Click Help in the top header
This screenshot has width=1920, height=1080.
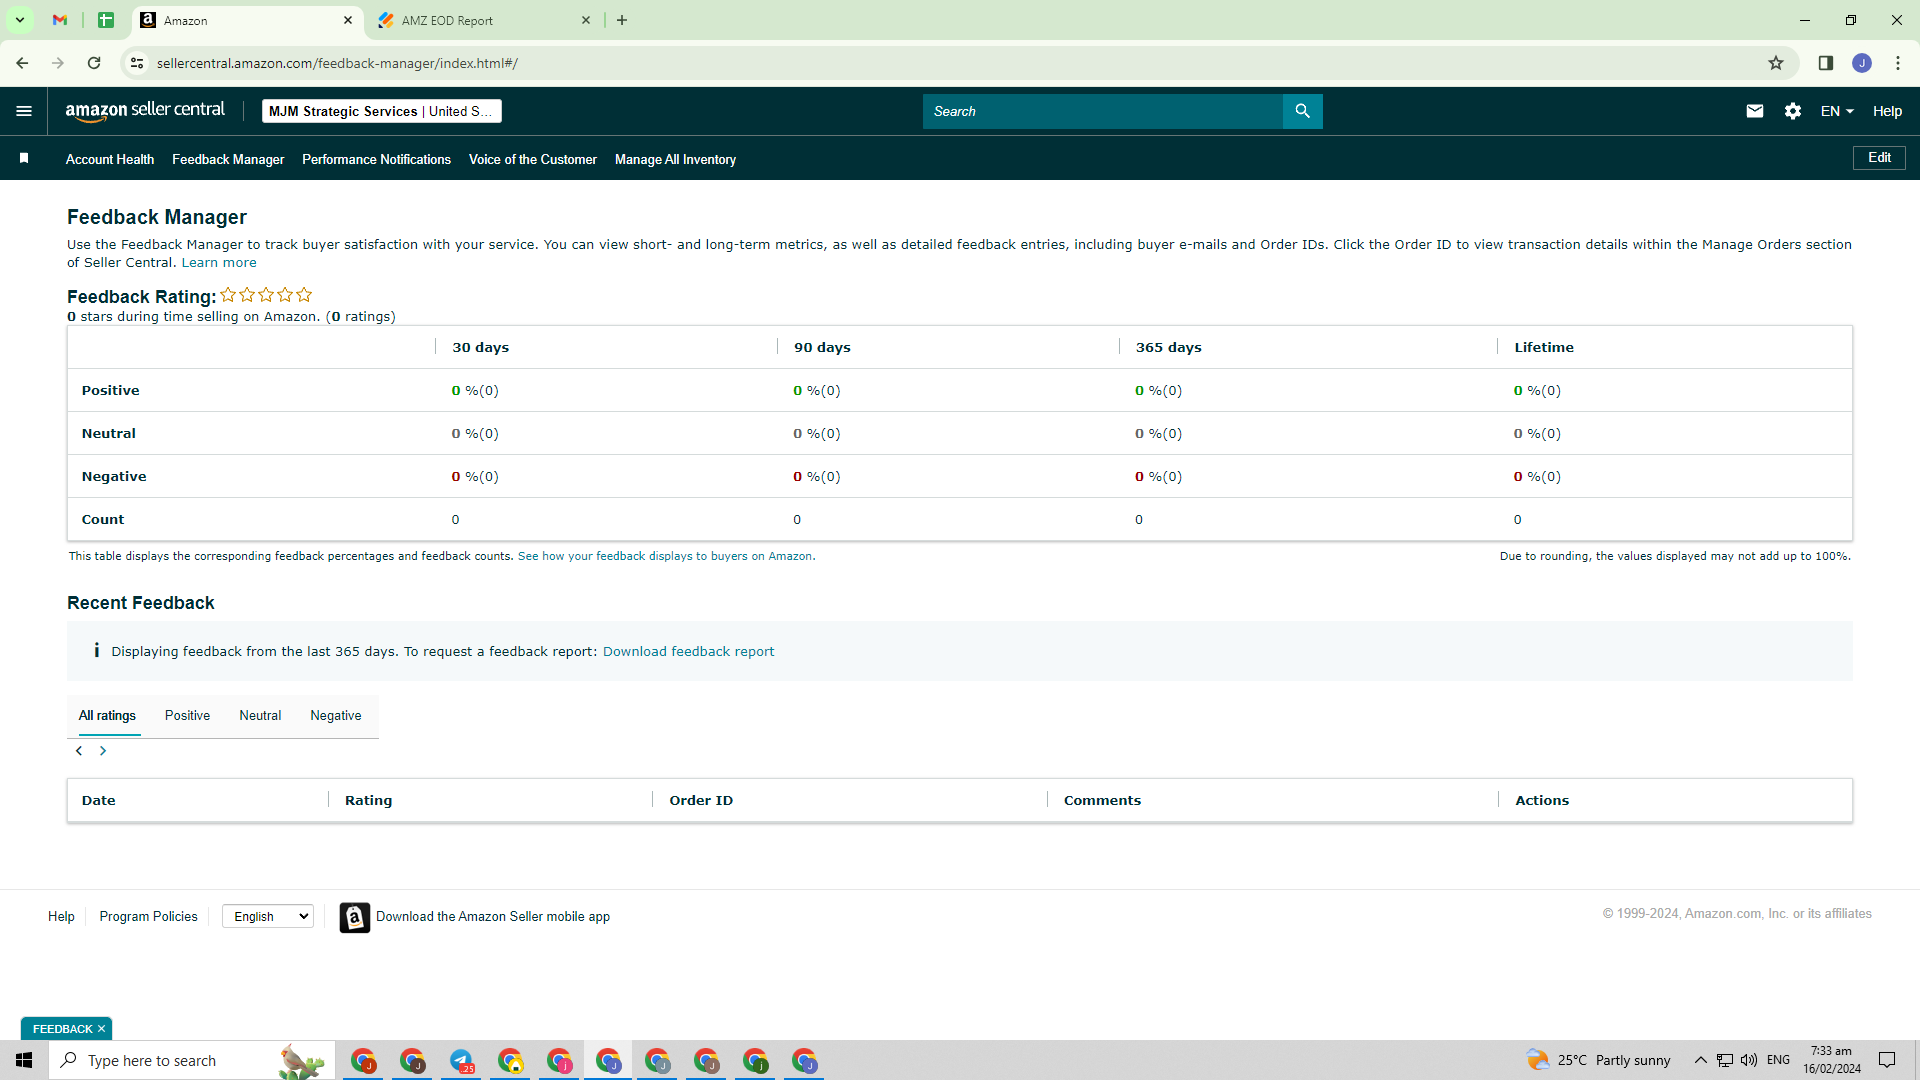click(x=1887, y=111)
